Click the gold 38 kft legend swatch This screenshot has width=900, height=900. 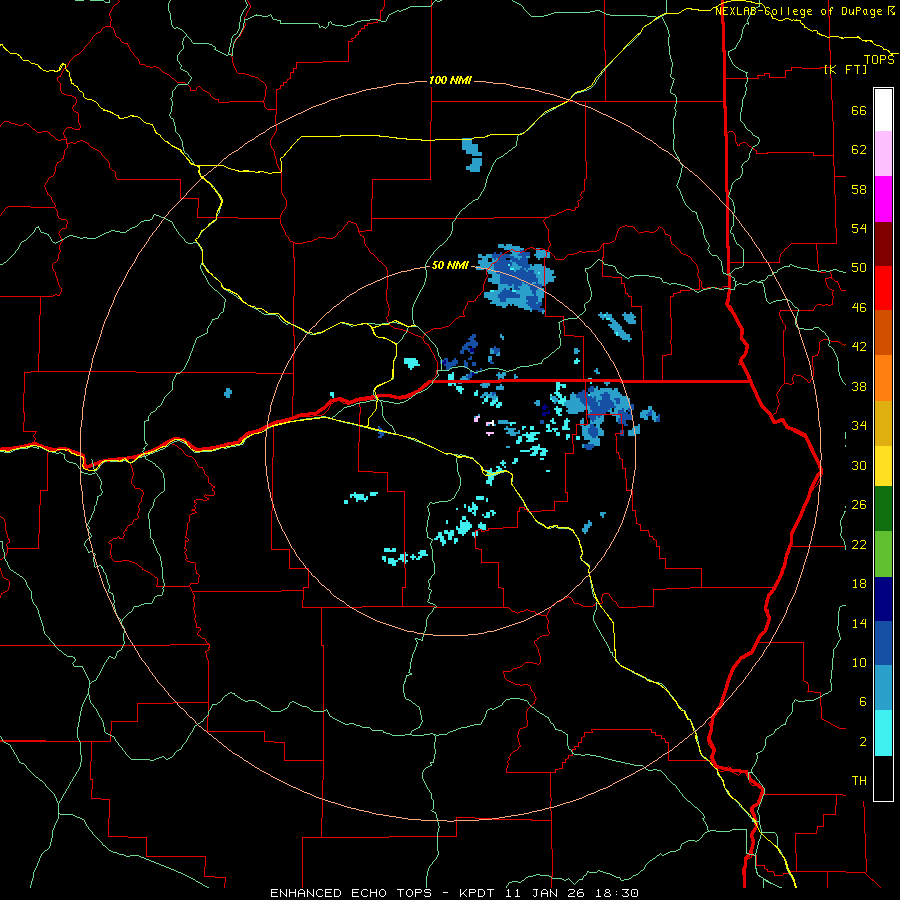883,423
